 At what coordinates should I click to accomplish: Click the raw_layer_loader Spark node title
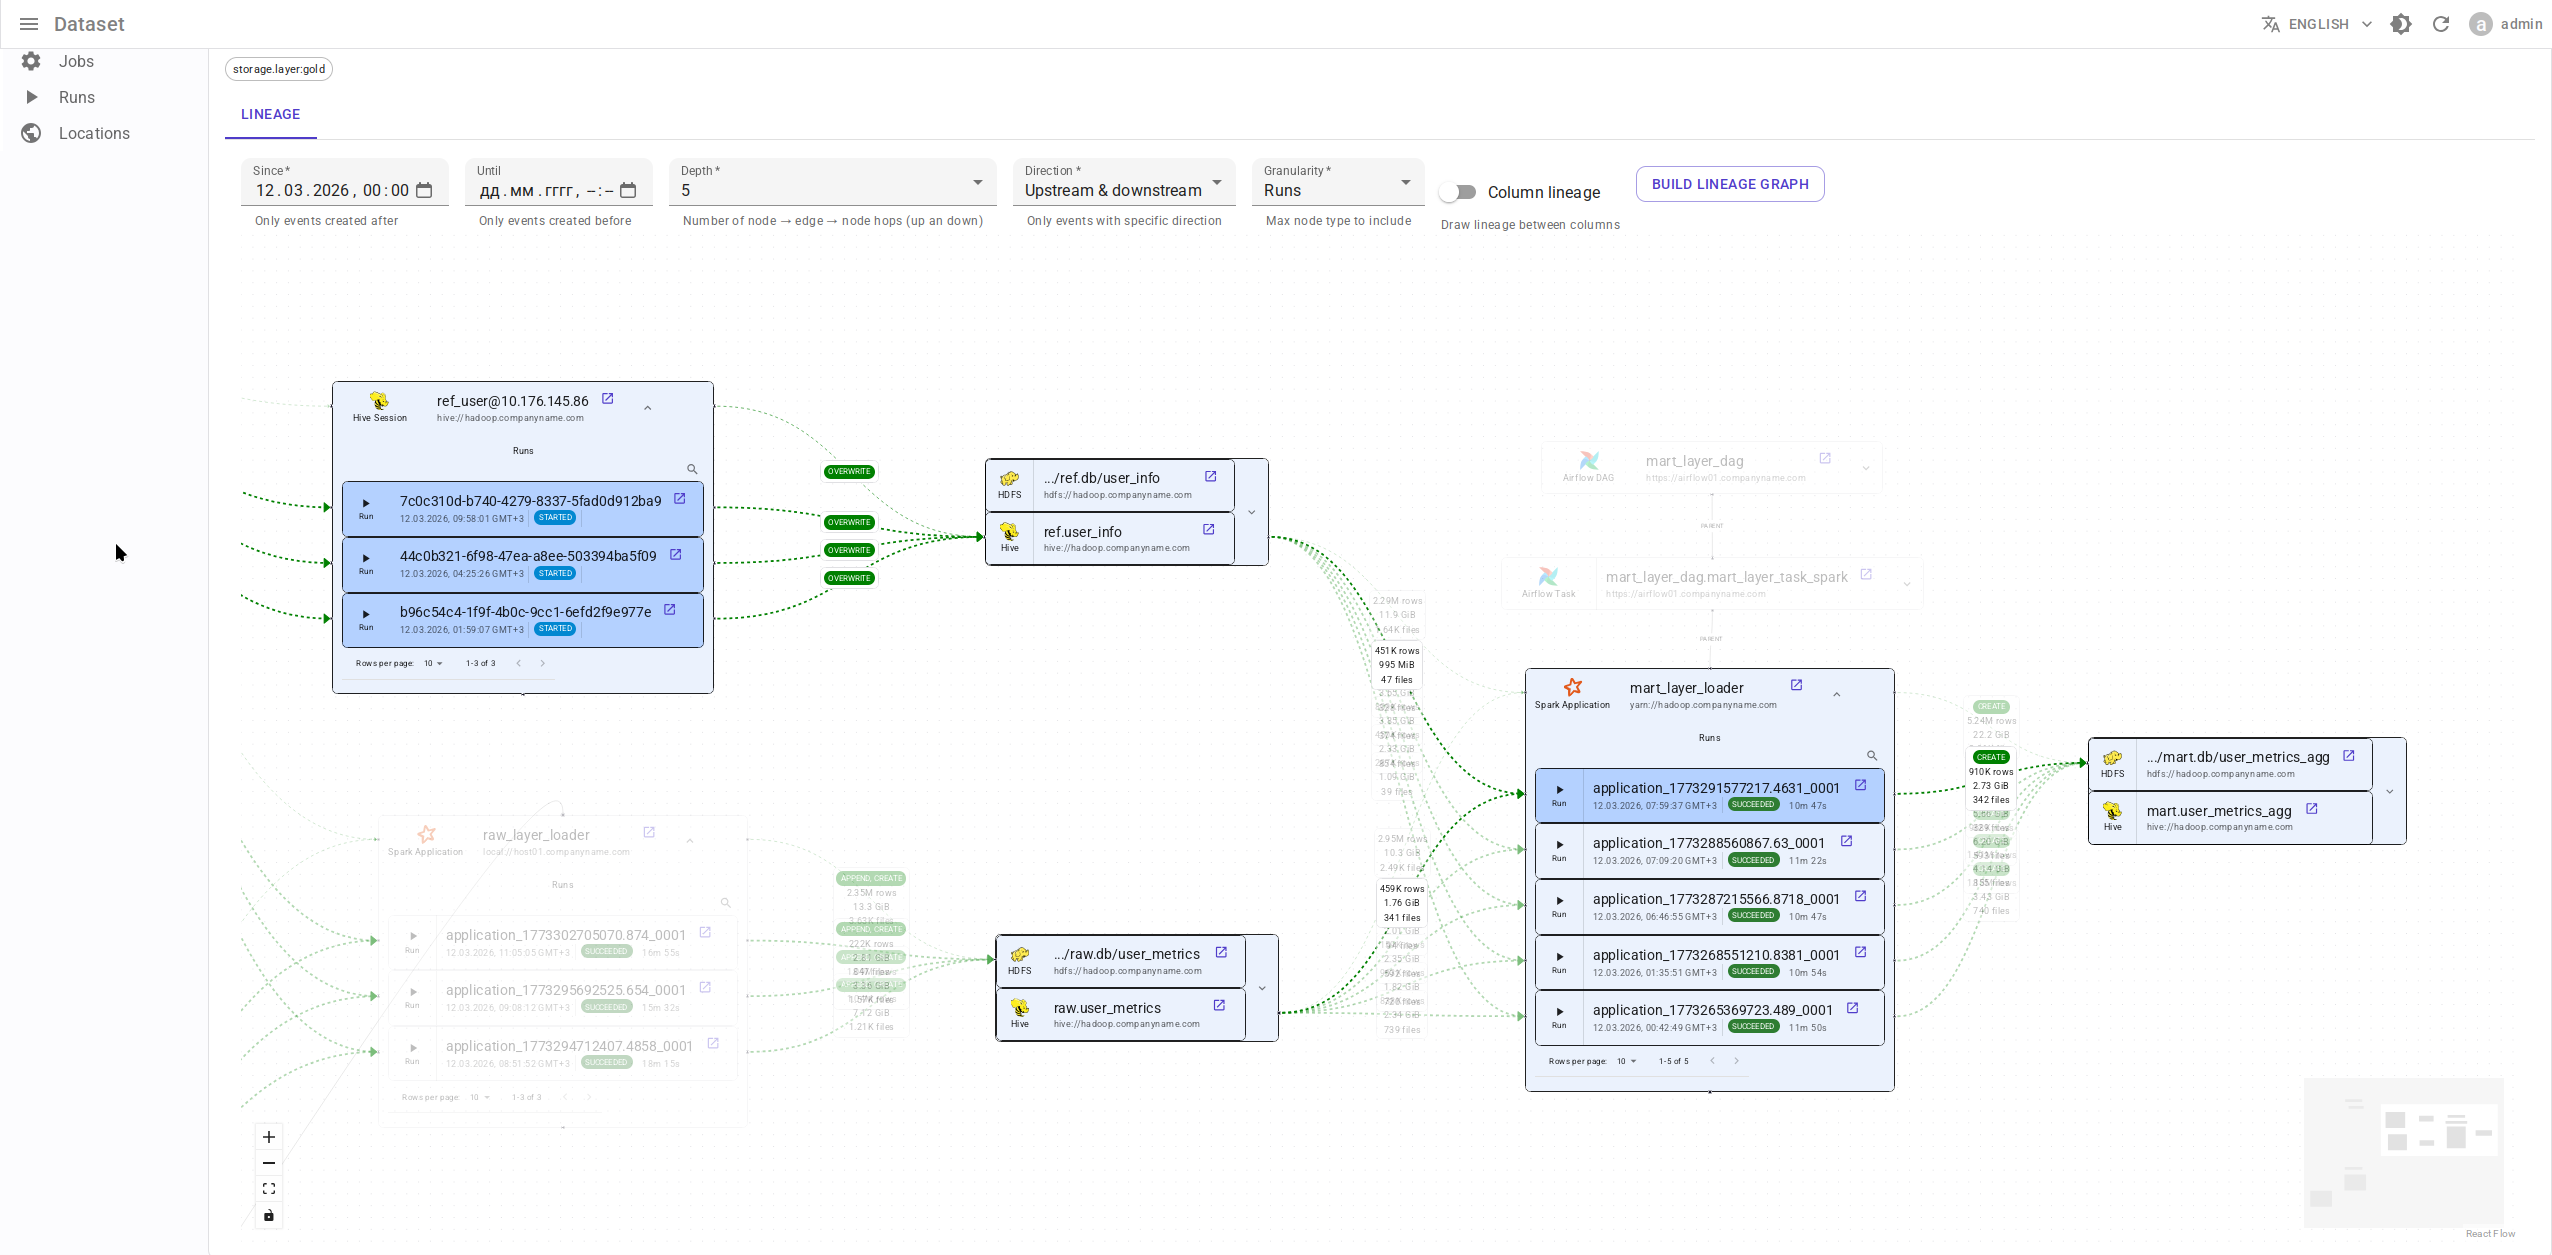point(536,835)
